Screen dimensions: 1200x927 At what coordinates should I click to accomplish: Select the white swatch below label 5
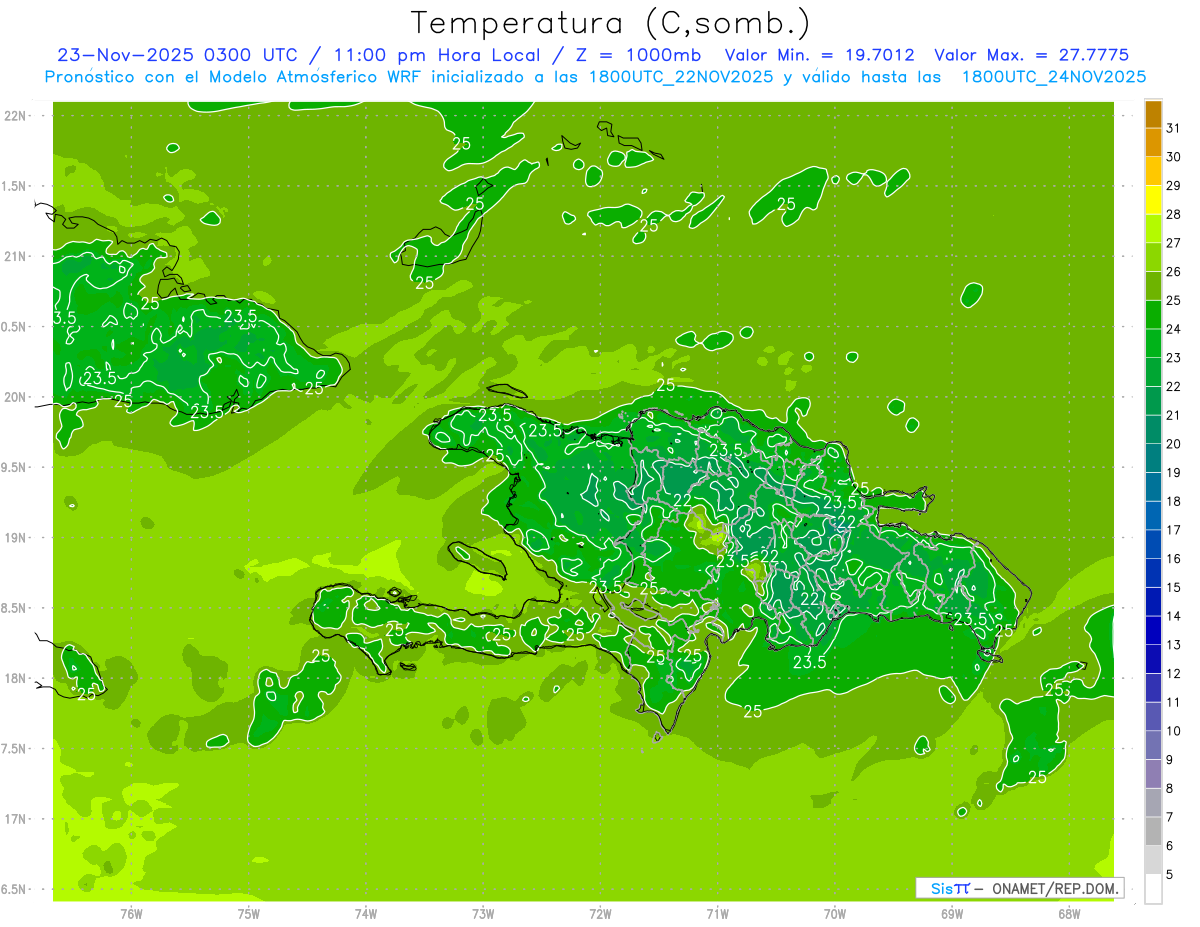1153,889
